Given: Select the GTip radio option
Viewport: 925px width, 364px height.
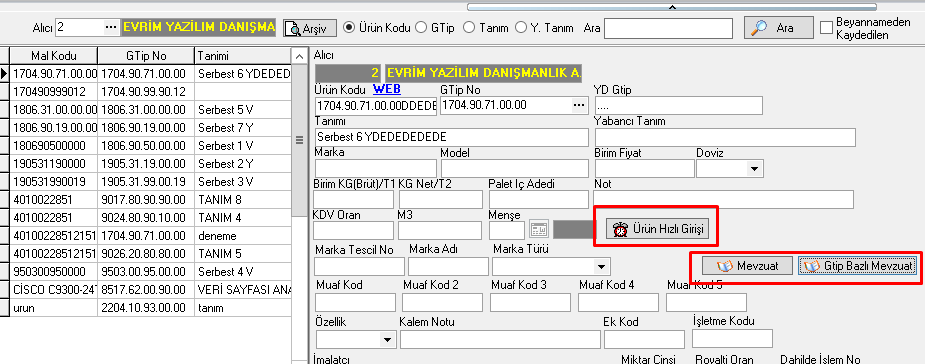Looking at the screenshot, I should [x=421, y=27].
